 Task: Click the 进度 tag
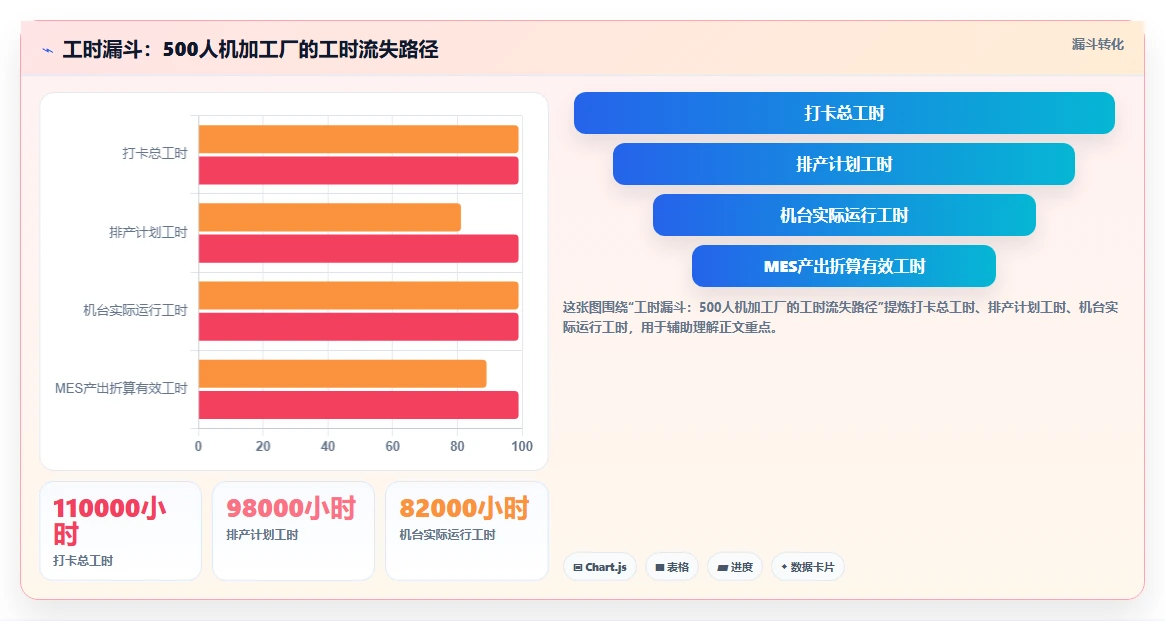coord(735,567)
